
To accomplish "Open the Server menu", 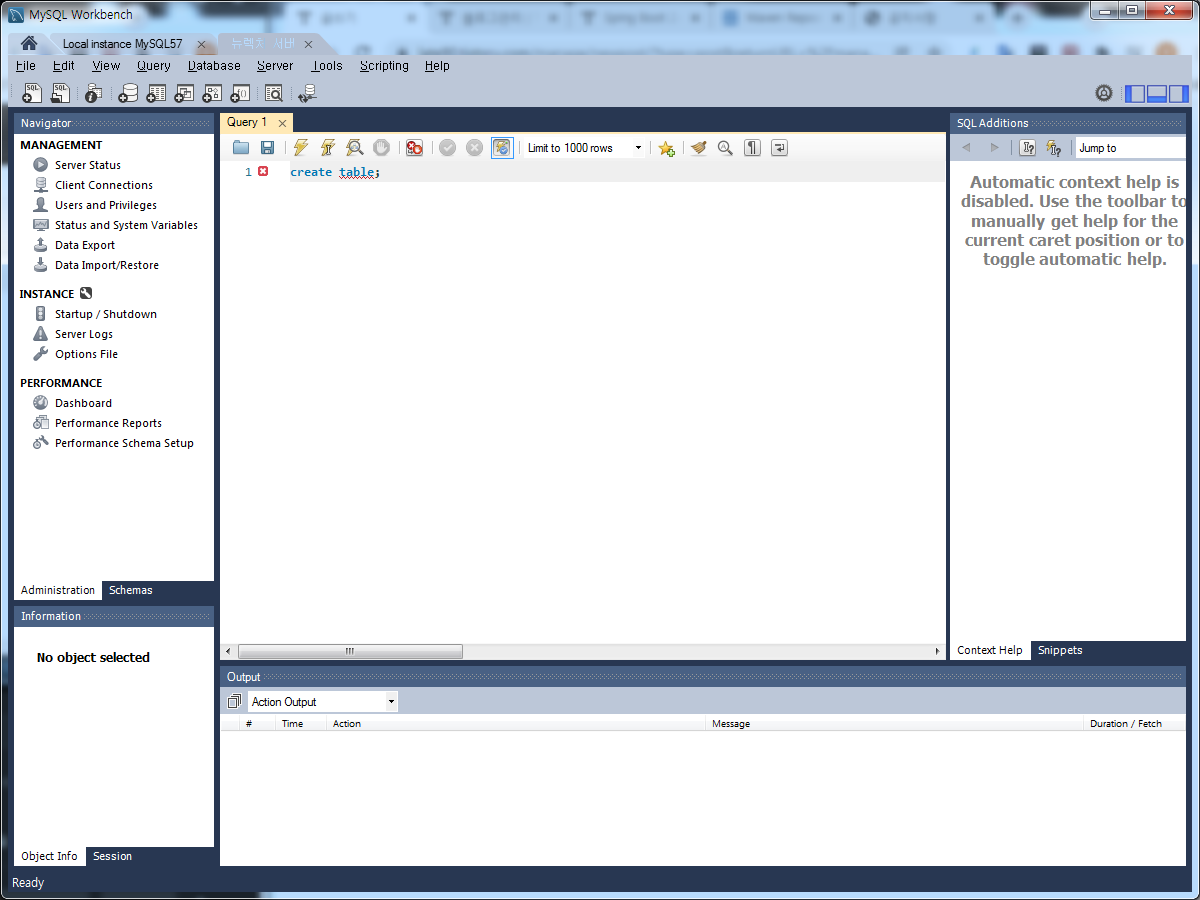I will pos(275,66).
